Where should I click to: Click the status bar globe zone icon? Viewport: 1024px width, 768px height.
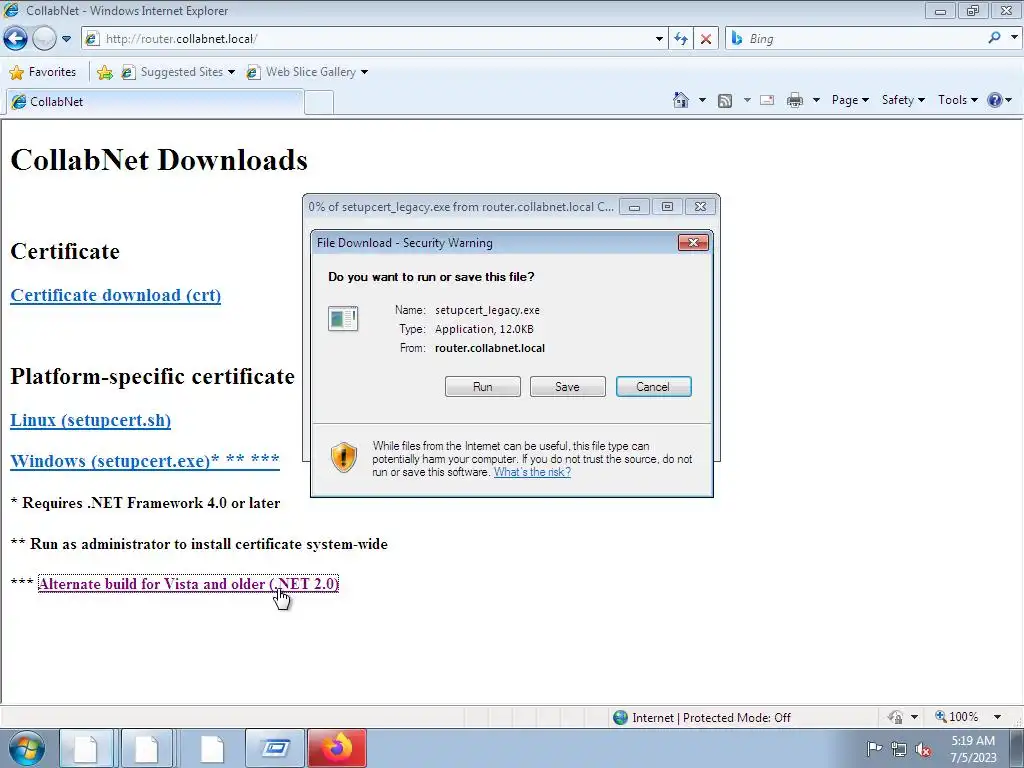pyautogui.click(x=620, y=717)
